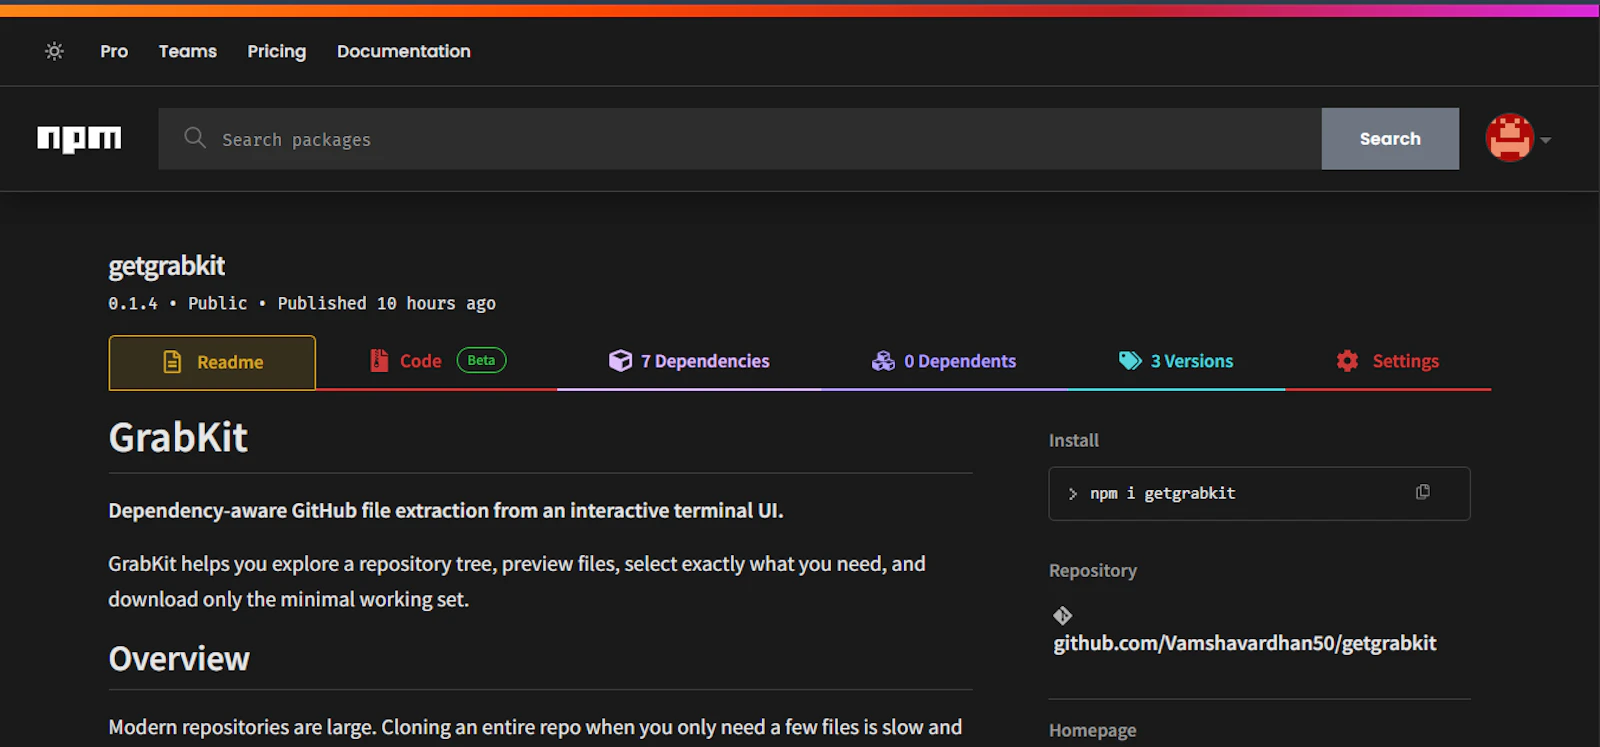
Task: Click the Dependents stacked cubes icon
Action: point(883,361)
